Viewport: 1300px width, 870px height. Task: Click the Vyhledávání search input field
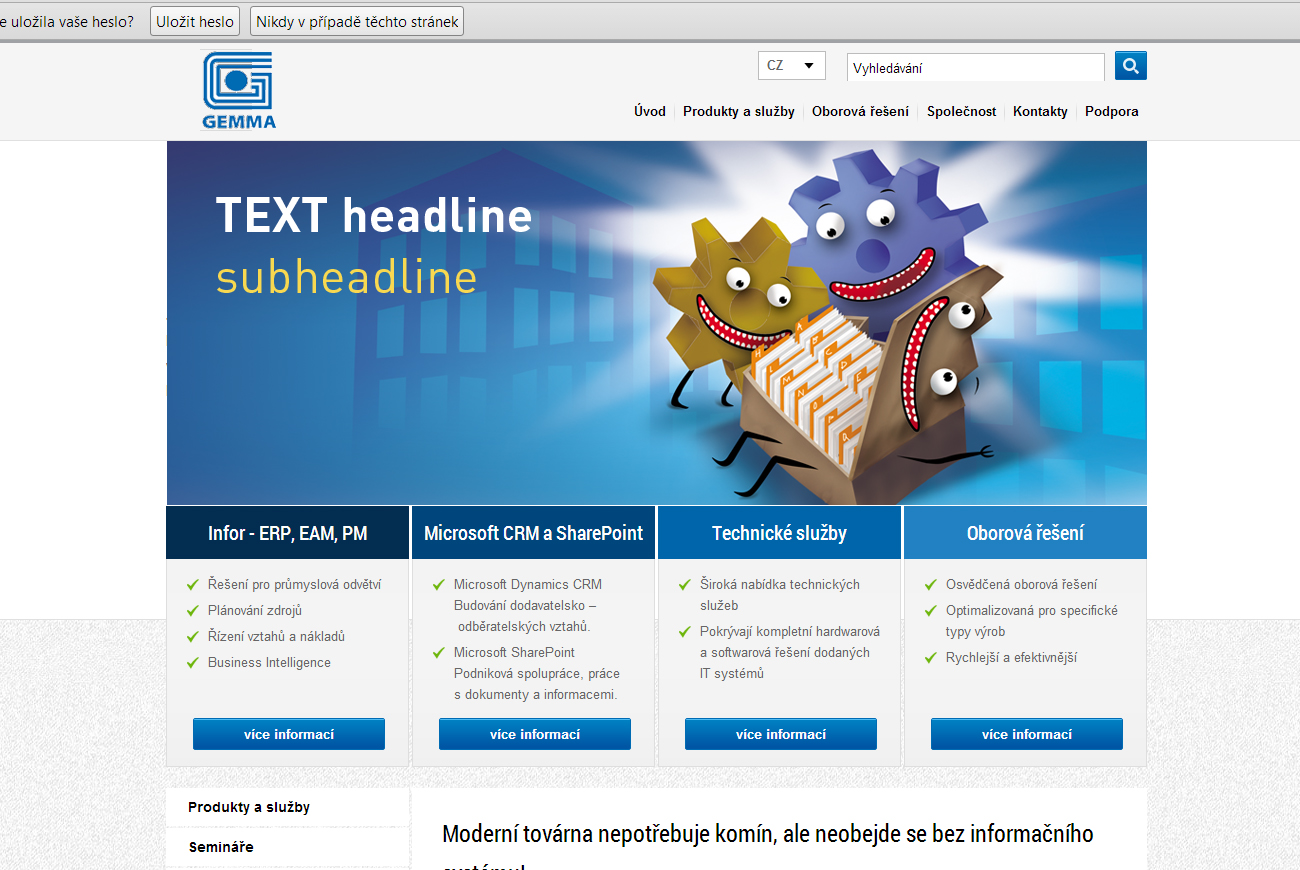[x=975, y=68]
